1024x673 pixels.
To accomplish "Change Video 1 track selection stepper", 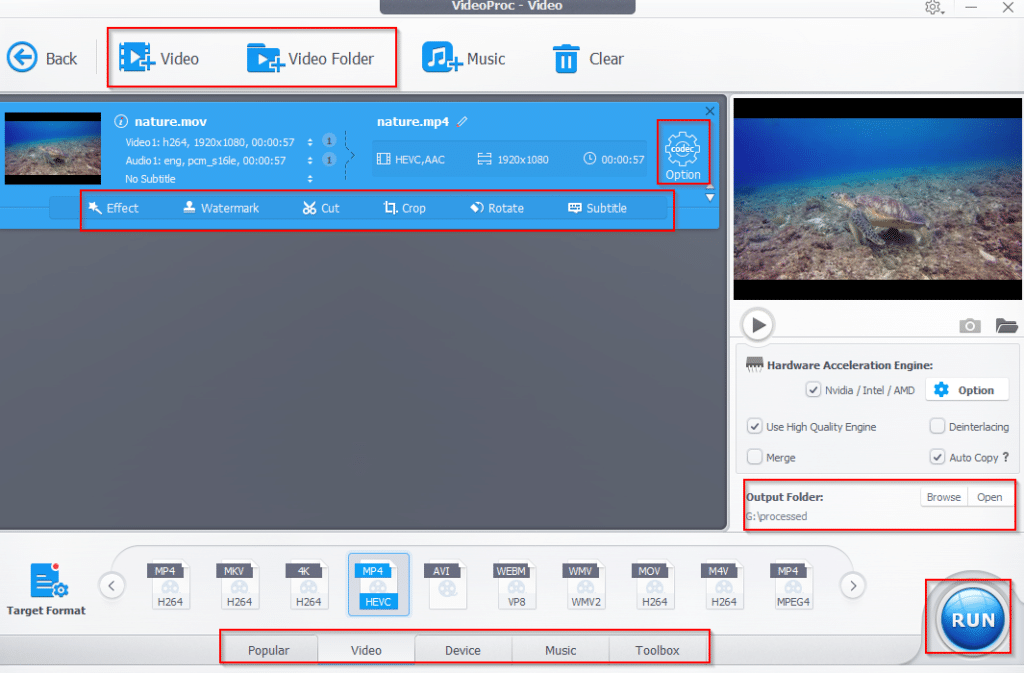I will point(310,142).
